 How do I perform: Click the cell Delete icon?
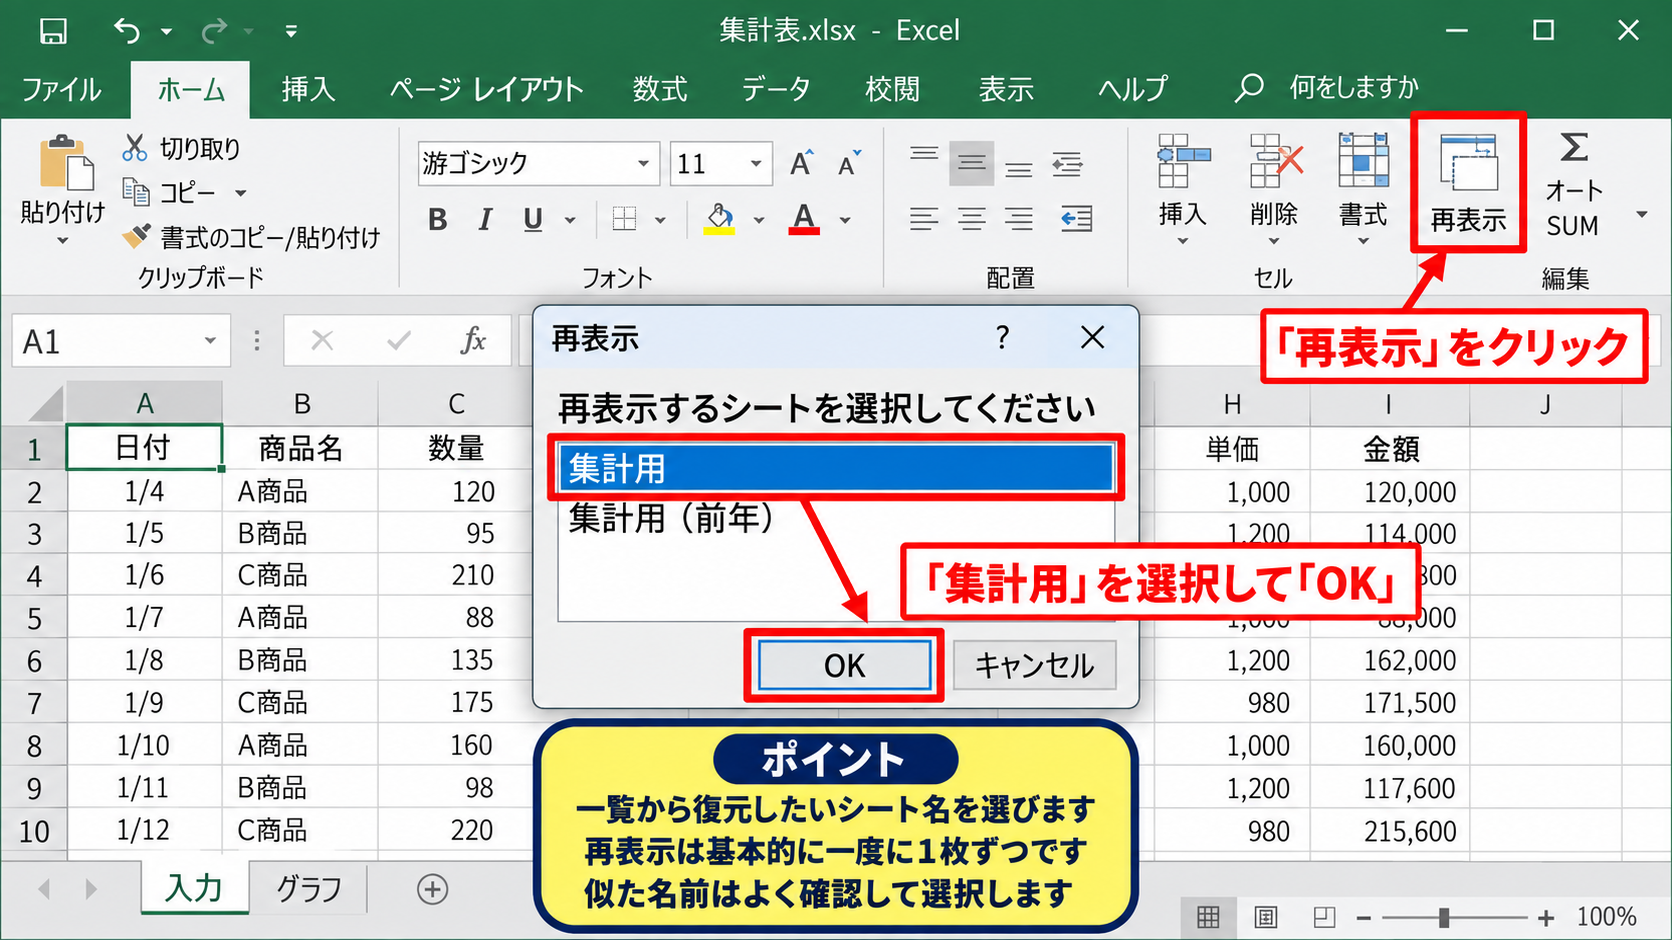[1276, 162]
